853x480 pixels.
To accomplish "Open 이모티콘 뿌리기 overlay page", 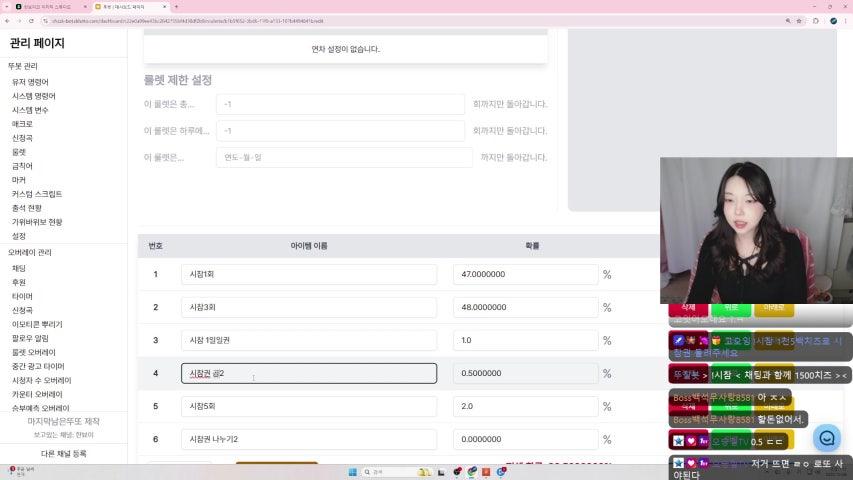I will point(37,324).
